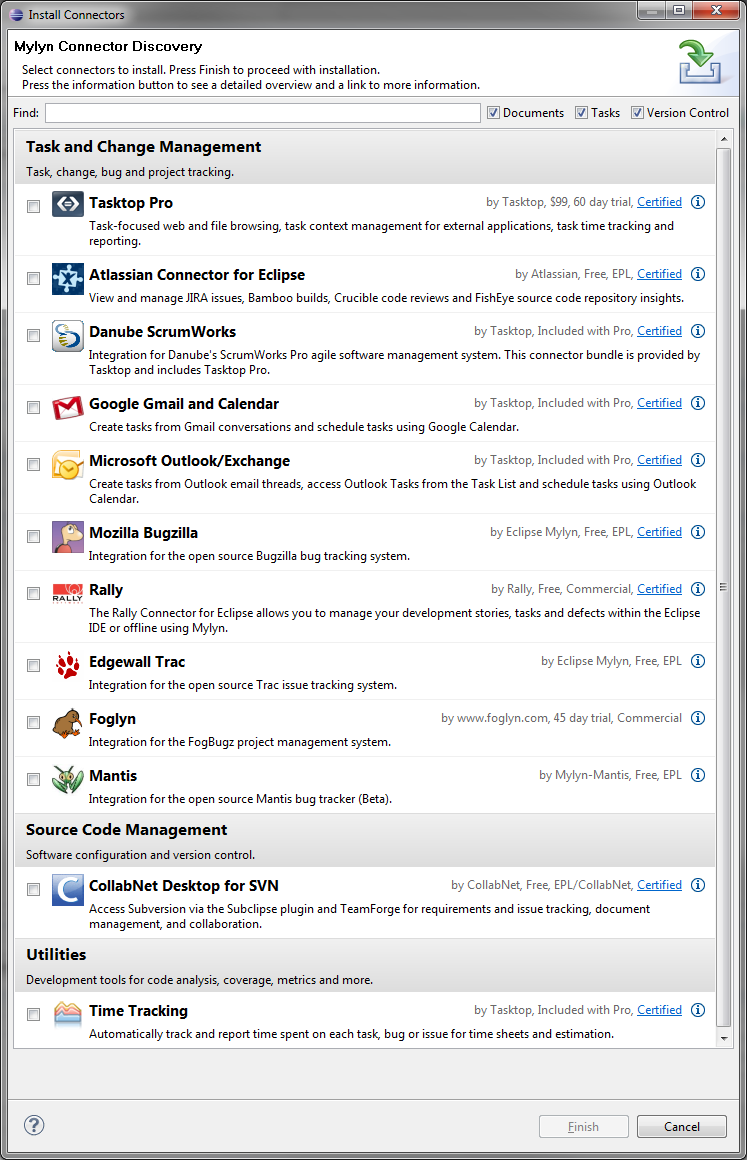Open the Rally information button
This screenshot has width=747, height=1160.
(x=697, y=589)
